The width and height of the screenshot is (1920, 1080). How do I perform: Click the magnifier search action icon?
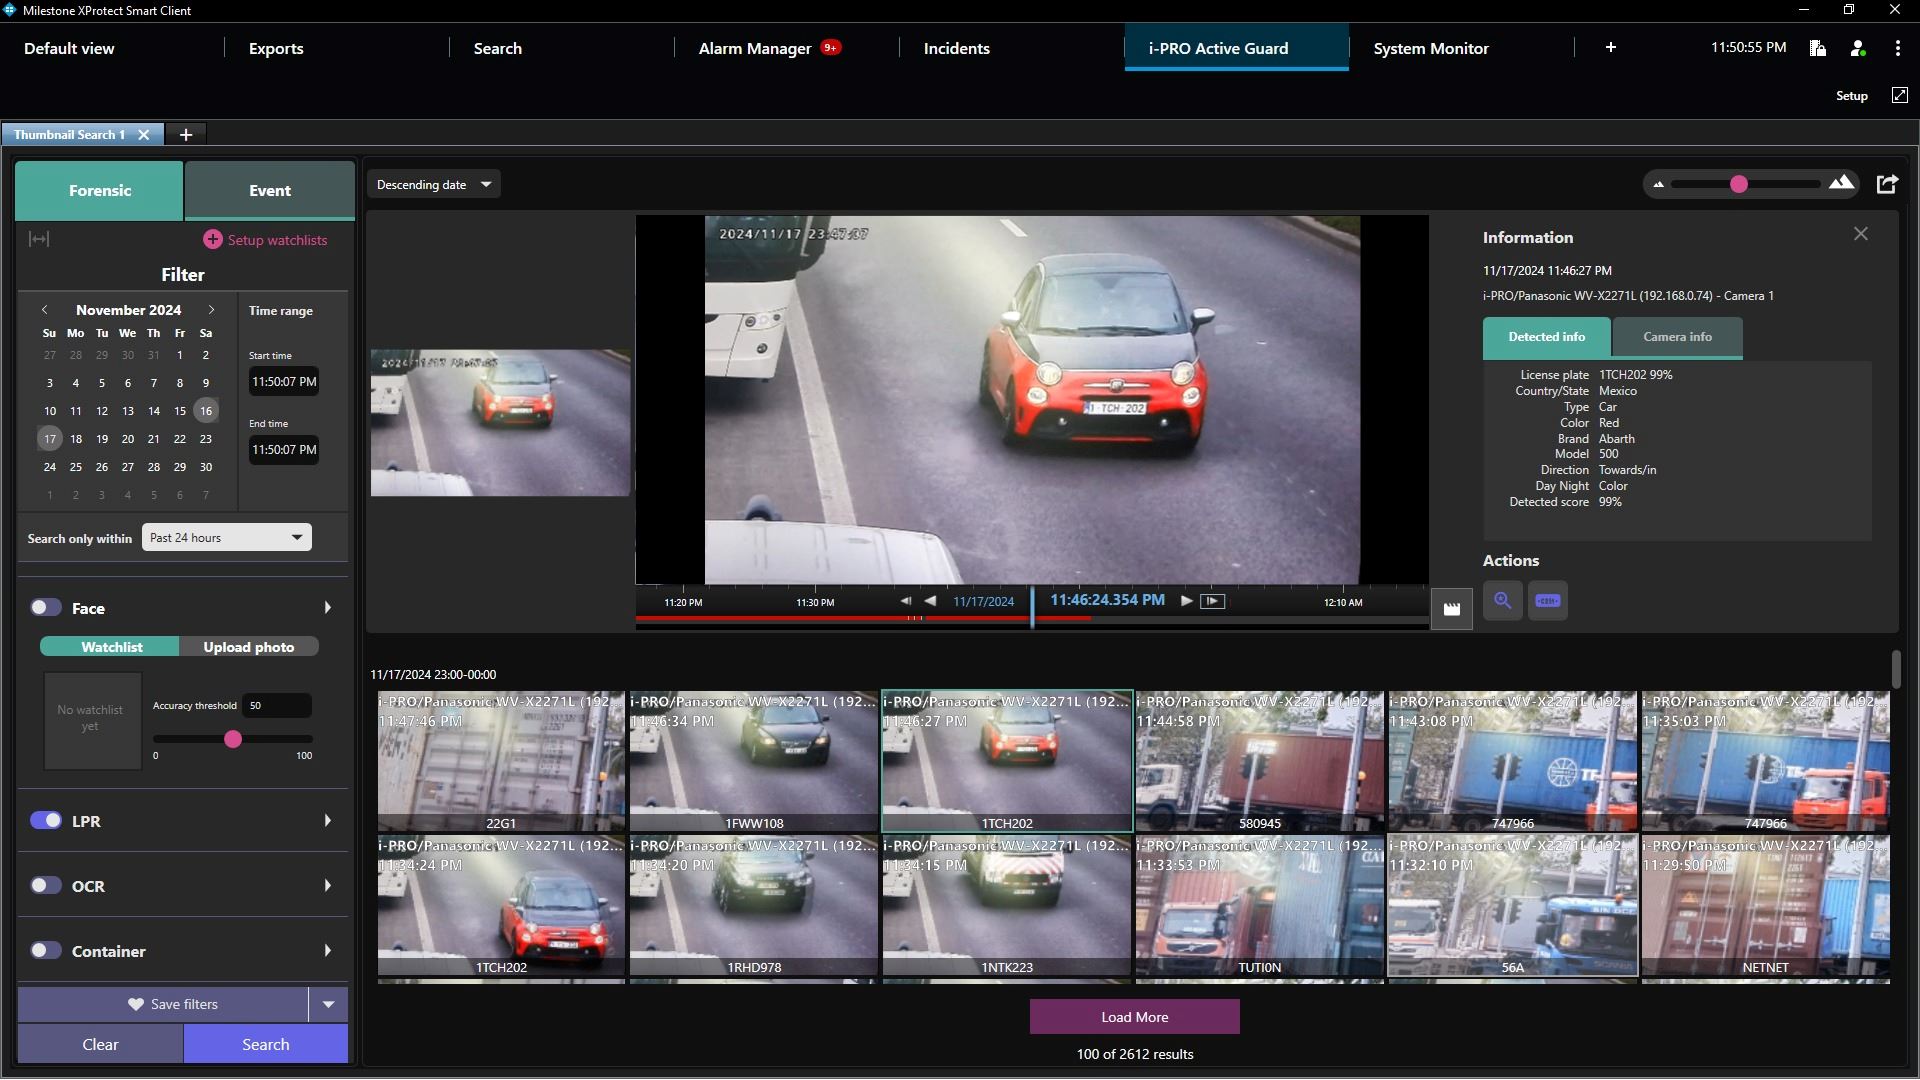[x=1502, y=601]
